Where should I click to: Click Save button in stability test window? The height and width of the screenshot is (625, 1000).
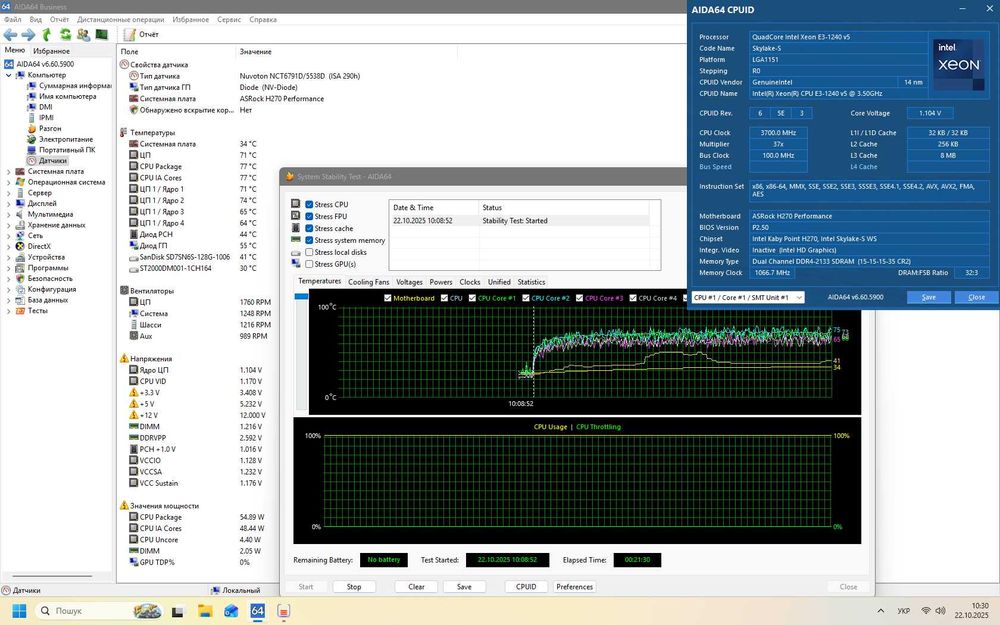point(464,587)
